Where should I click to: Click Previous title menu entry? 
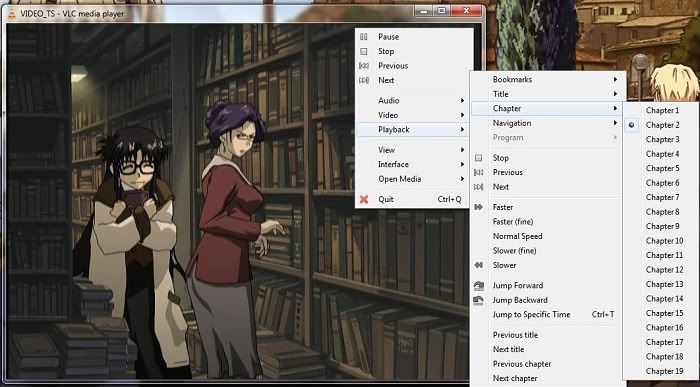[546, 335]
